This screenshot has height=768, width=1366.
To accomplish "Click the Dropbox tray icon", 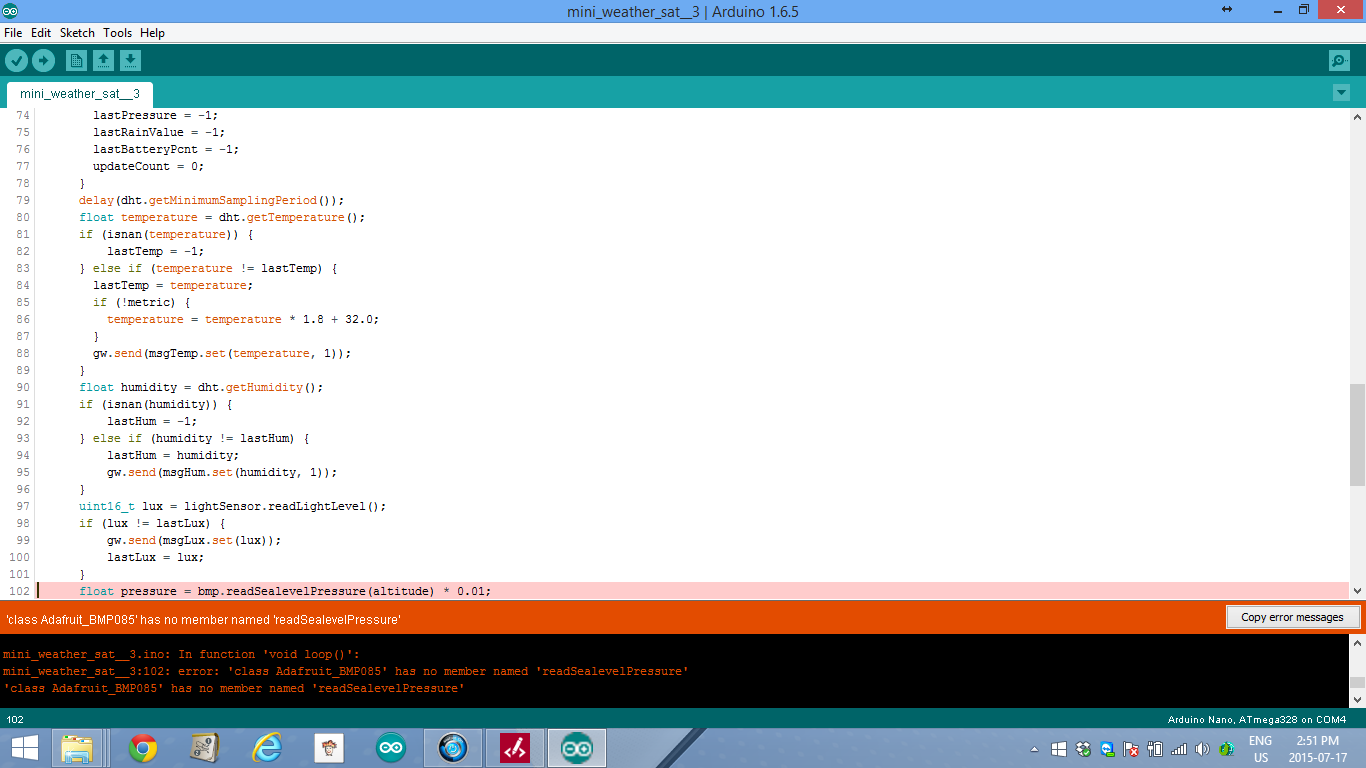I will 1083,749.
